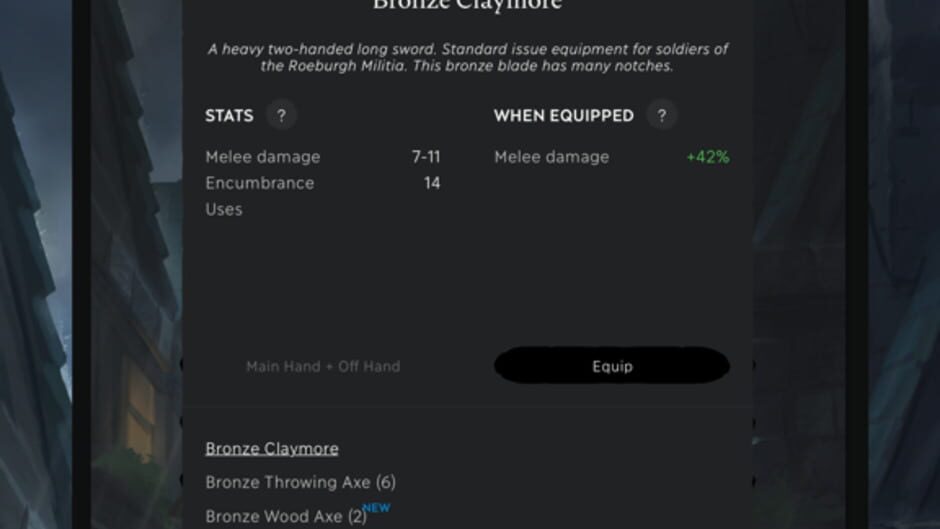Viewport: 940px width, 529px height.
Task: Click the Uses stat label
Action: pyautogui.click(x=224, y=209)
